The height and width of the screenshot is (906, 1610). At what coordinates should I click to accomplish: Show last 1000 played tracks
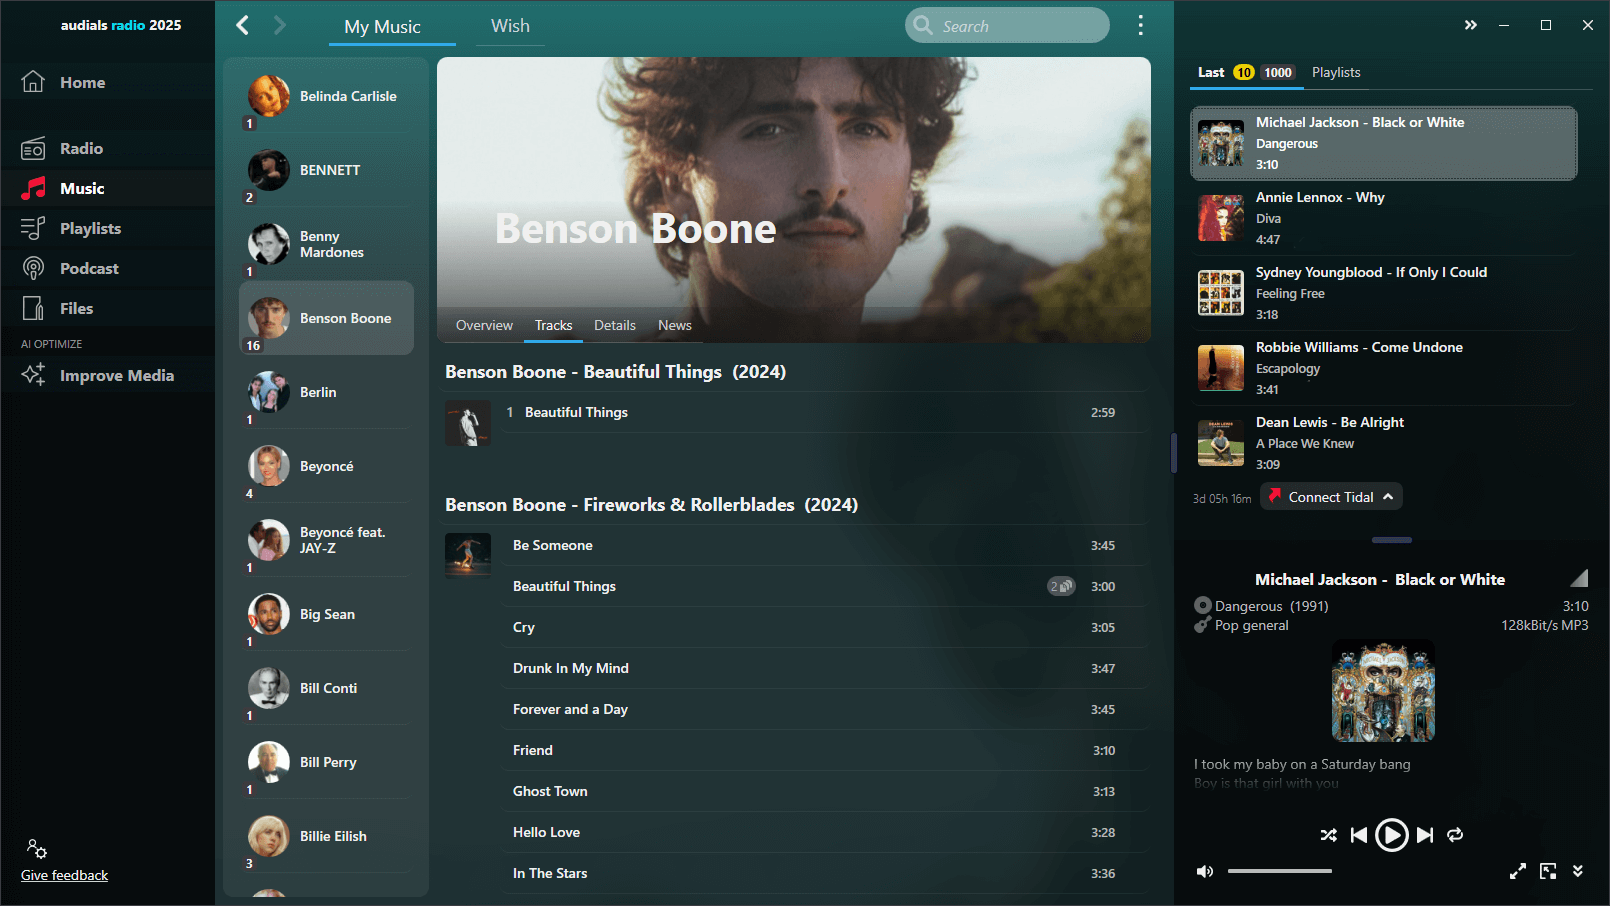click(x=1277, y=72)
